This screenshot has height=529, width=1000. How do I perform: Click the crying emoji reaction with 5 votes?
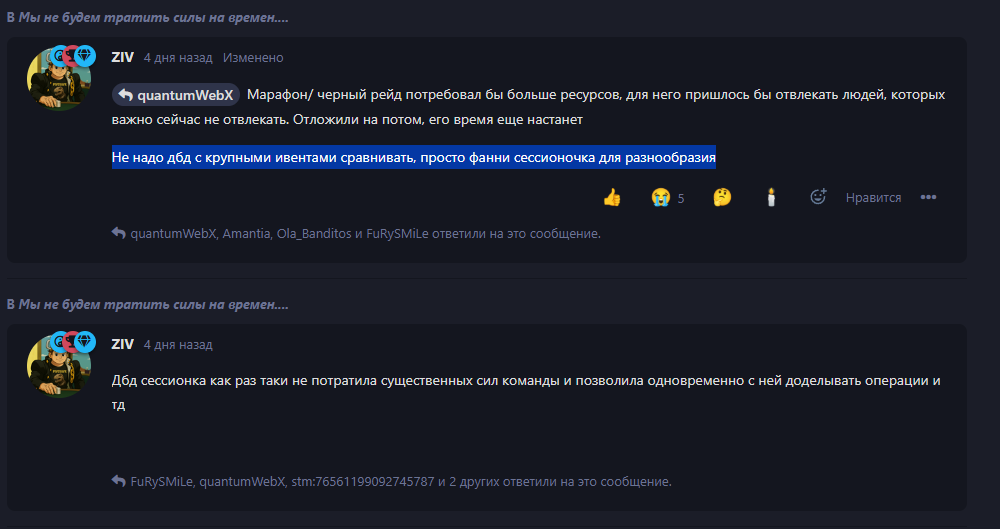coord(667,198)
